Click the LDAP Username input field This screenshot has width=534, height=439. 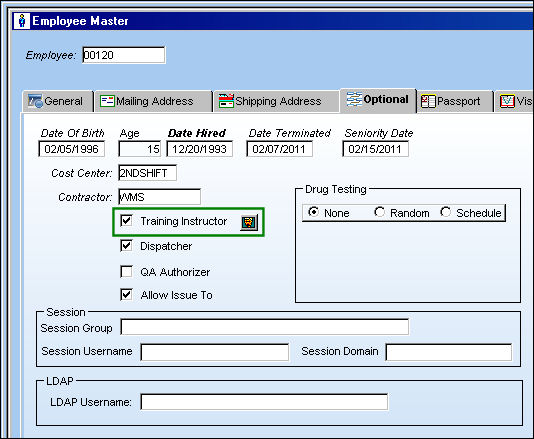(264, 402)
